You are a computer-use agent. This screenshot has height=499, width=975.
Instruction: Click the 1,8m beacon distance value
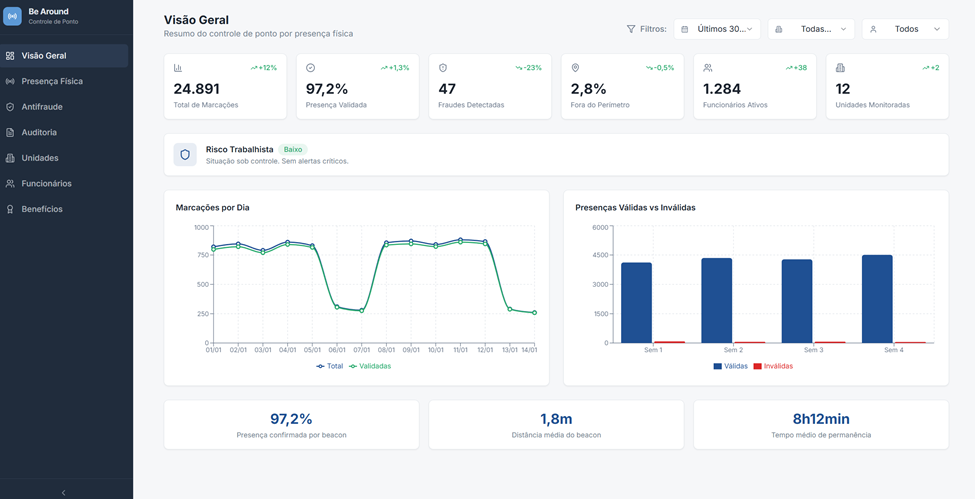(556, 419)
